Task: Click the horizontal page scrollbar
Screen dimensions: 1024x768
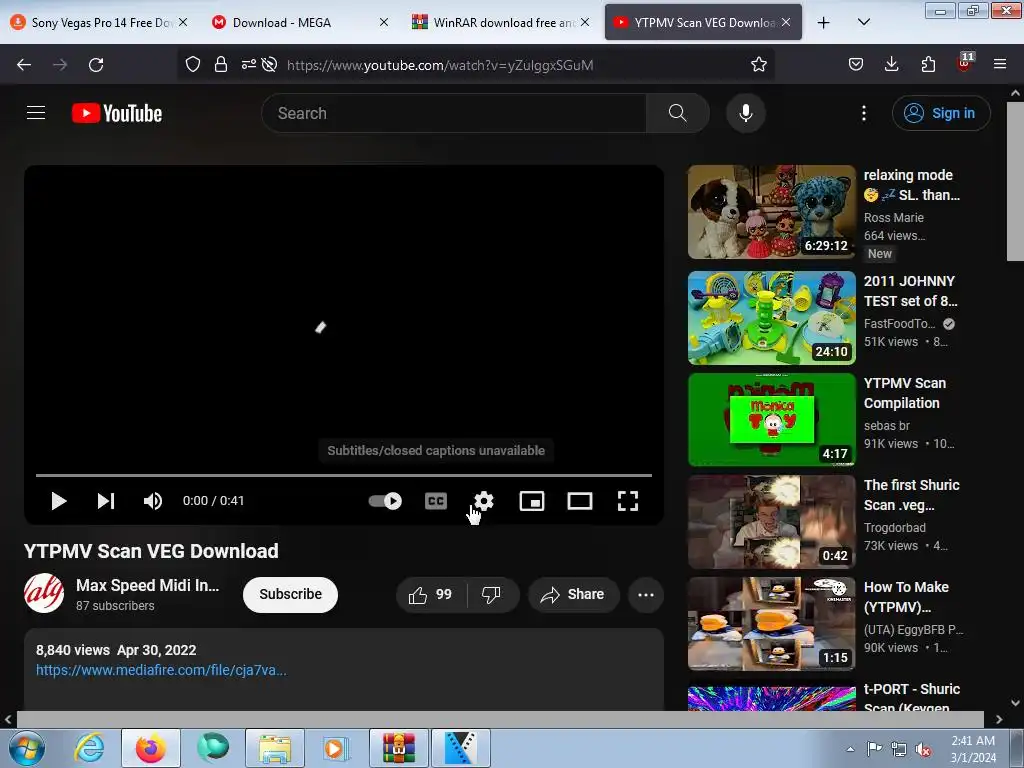Action: (500, 720)
